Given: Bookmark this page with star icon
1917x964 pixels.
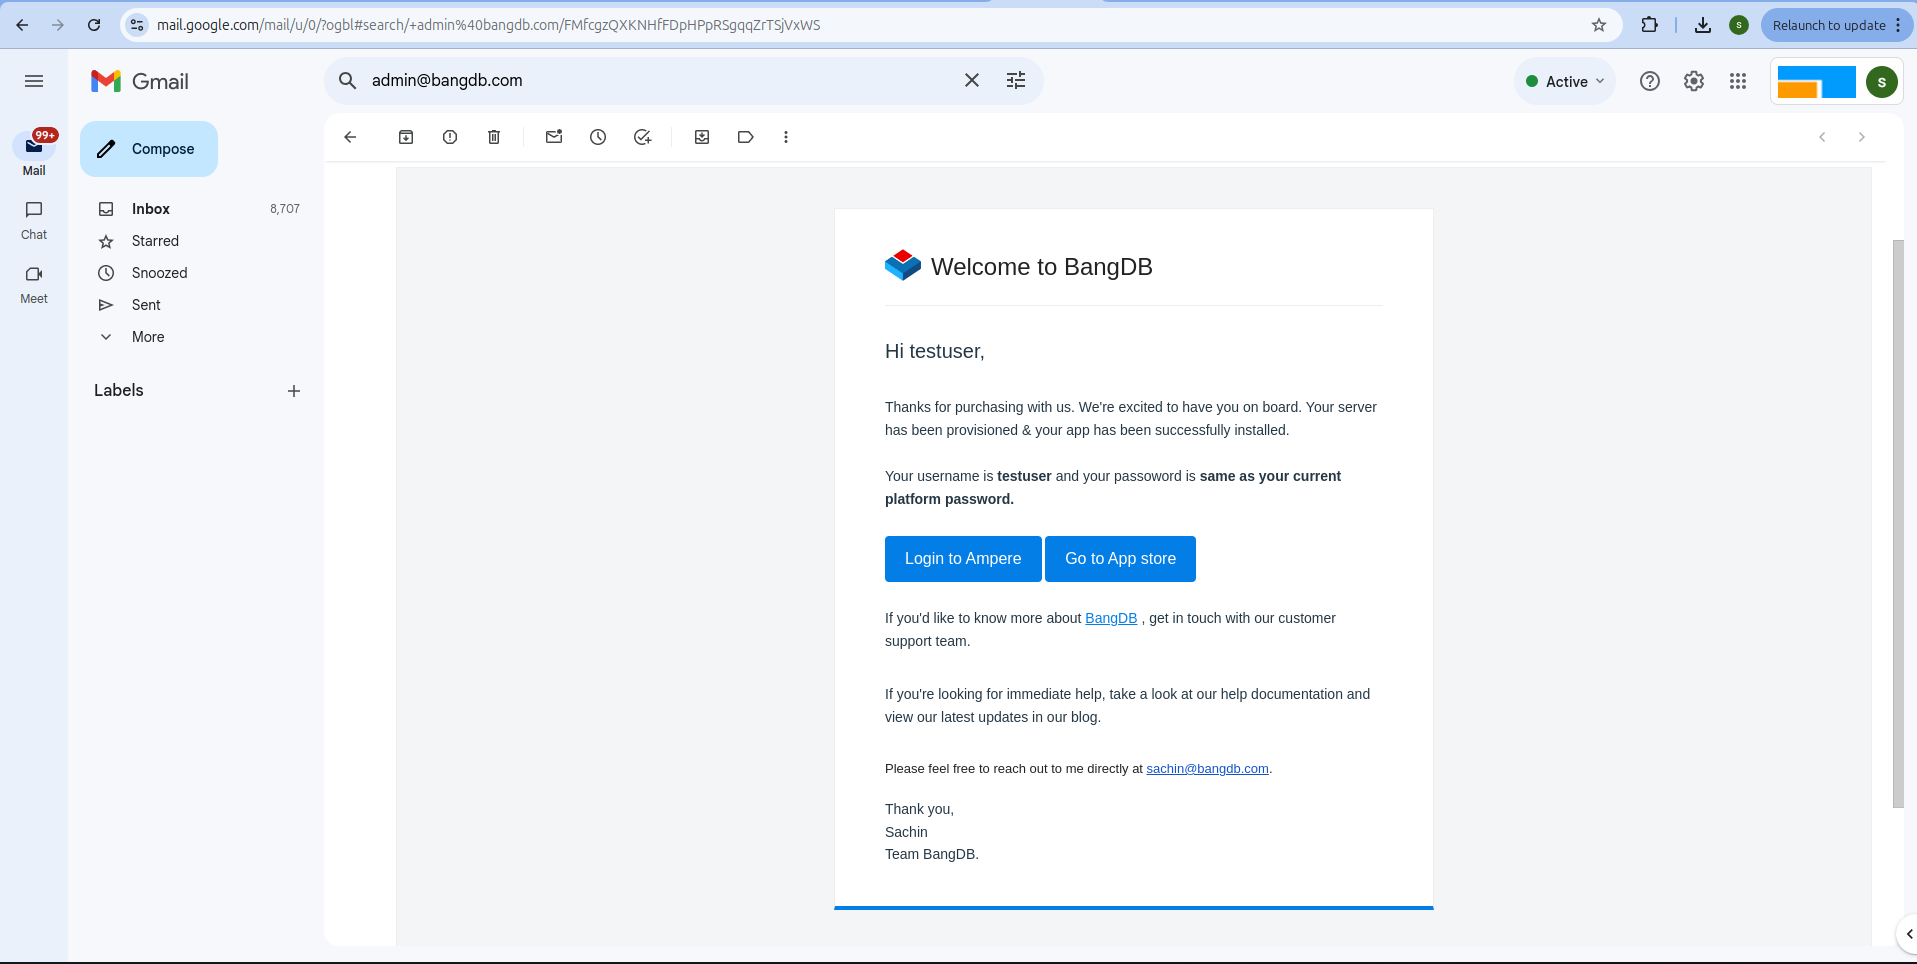Looking at the screenshot, I should (1599, 25).
